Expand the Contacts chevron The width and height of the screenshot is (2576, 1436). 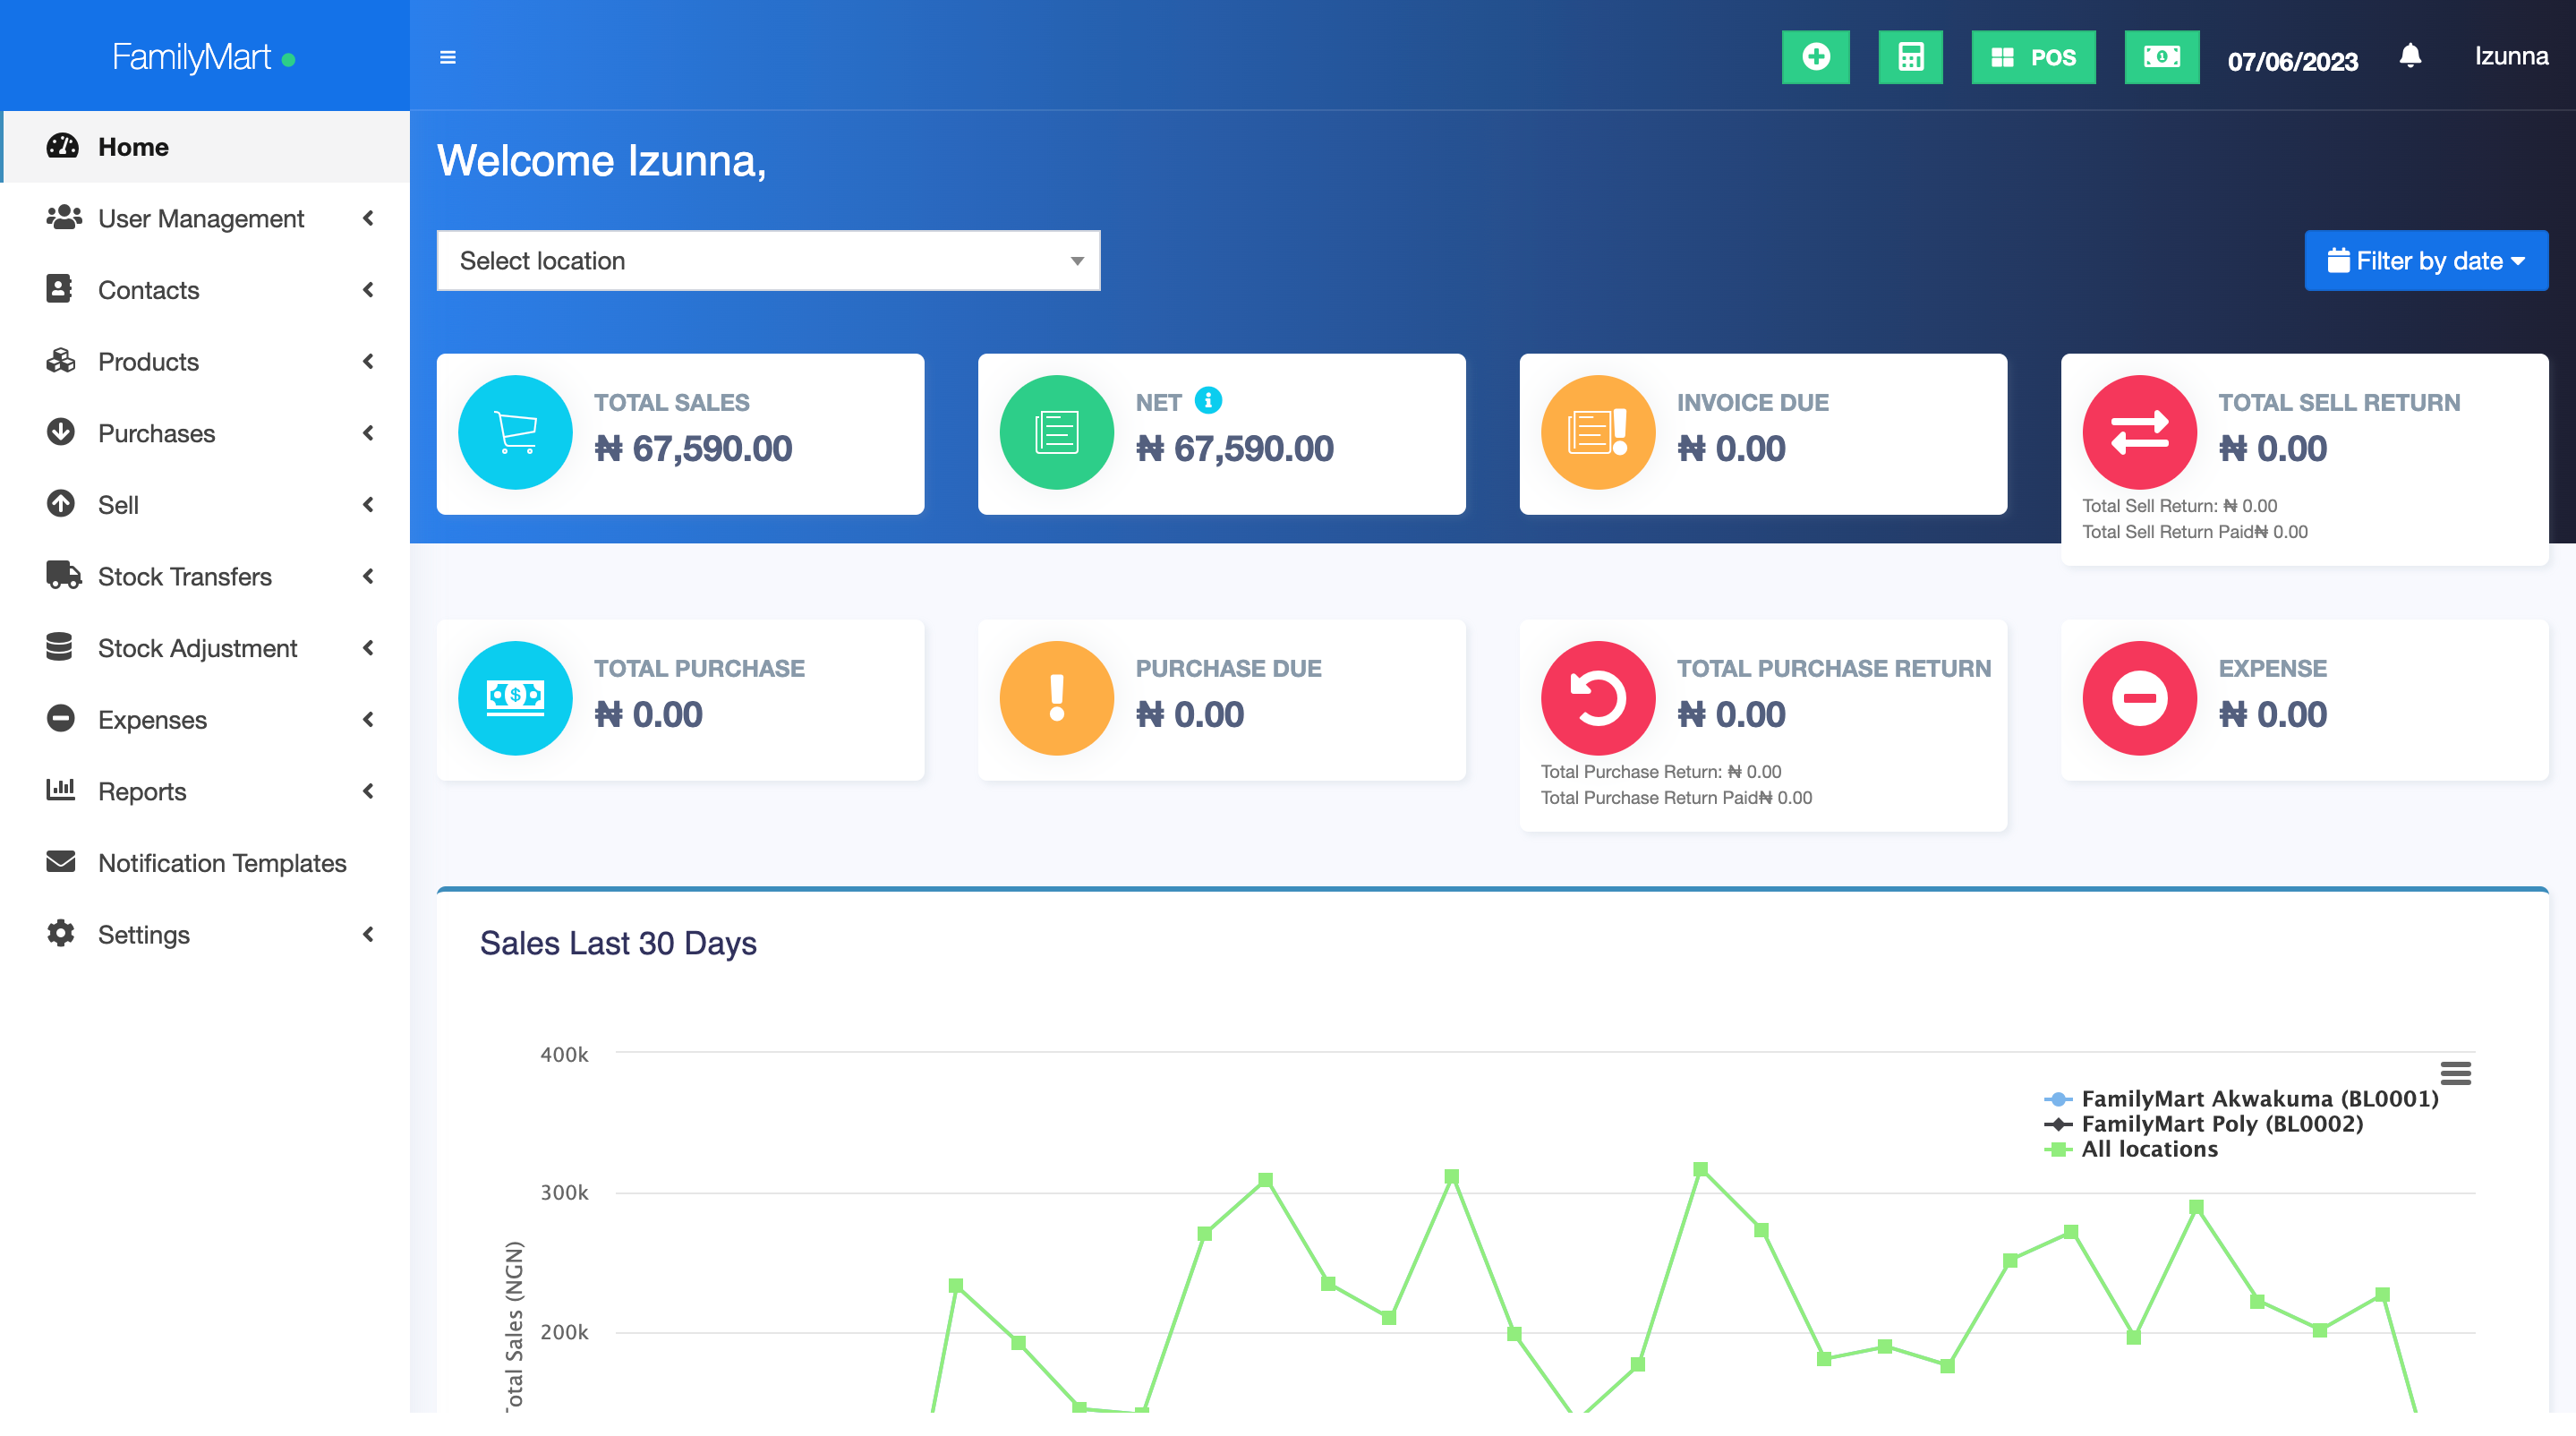click(x=368, y=290)
